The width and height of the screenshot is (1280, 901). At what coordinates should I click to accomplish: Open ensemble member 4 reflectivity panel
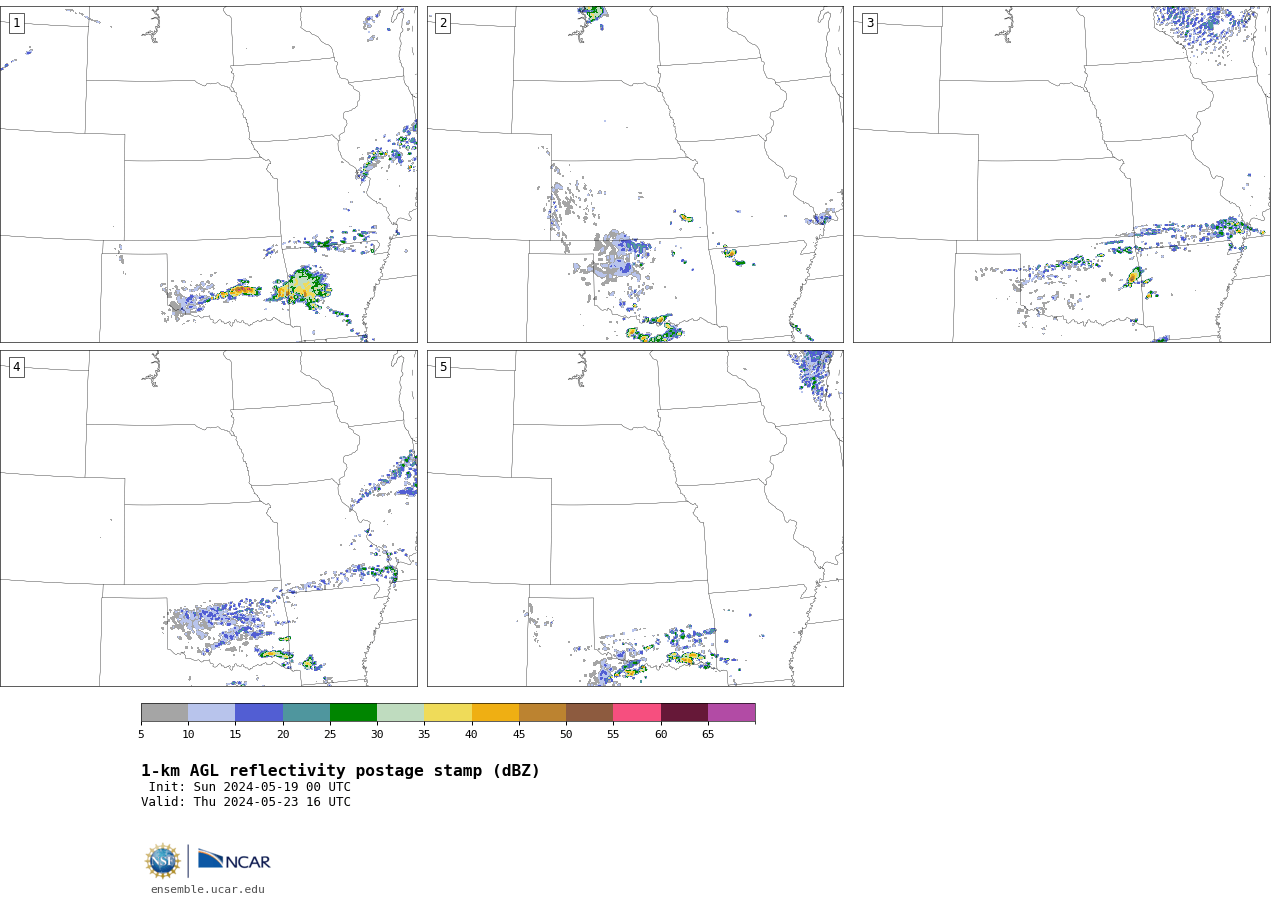209,518
